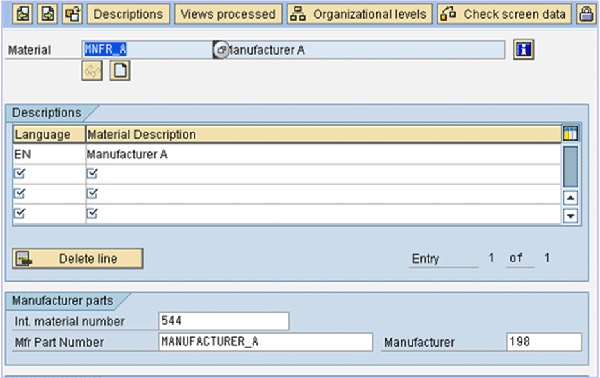This screenshot has width=600, height=378.
Task: Click the Mfr Part Number label
Action: point(59,342)
